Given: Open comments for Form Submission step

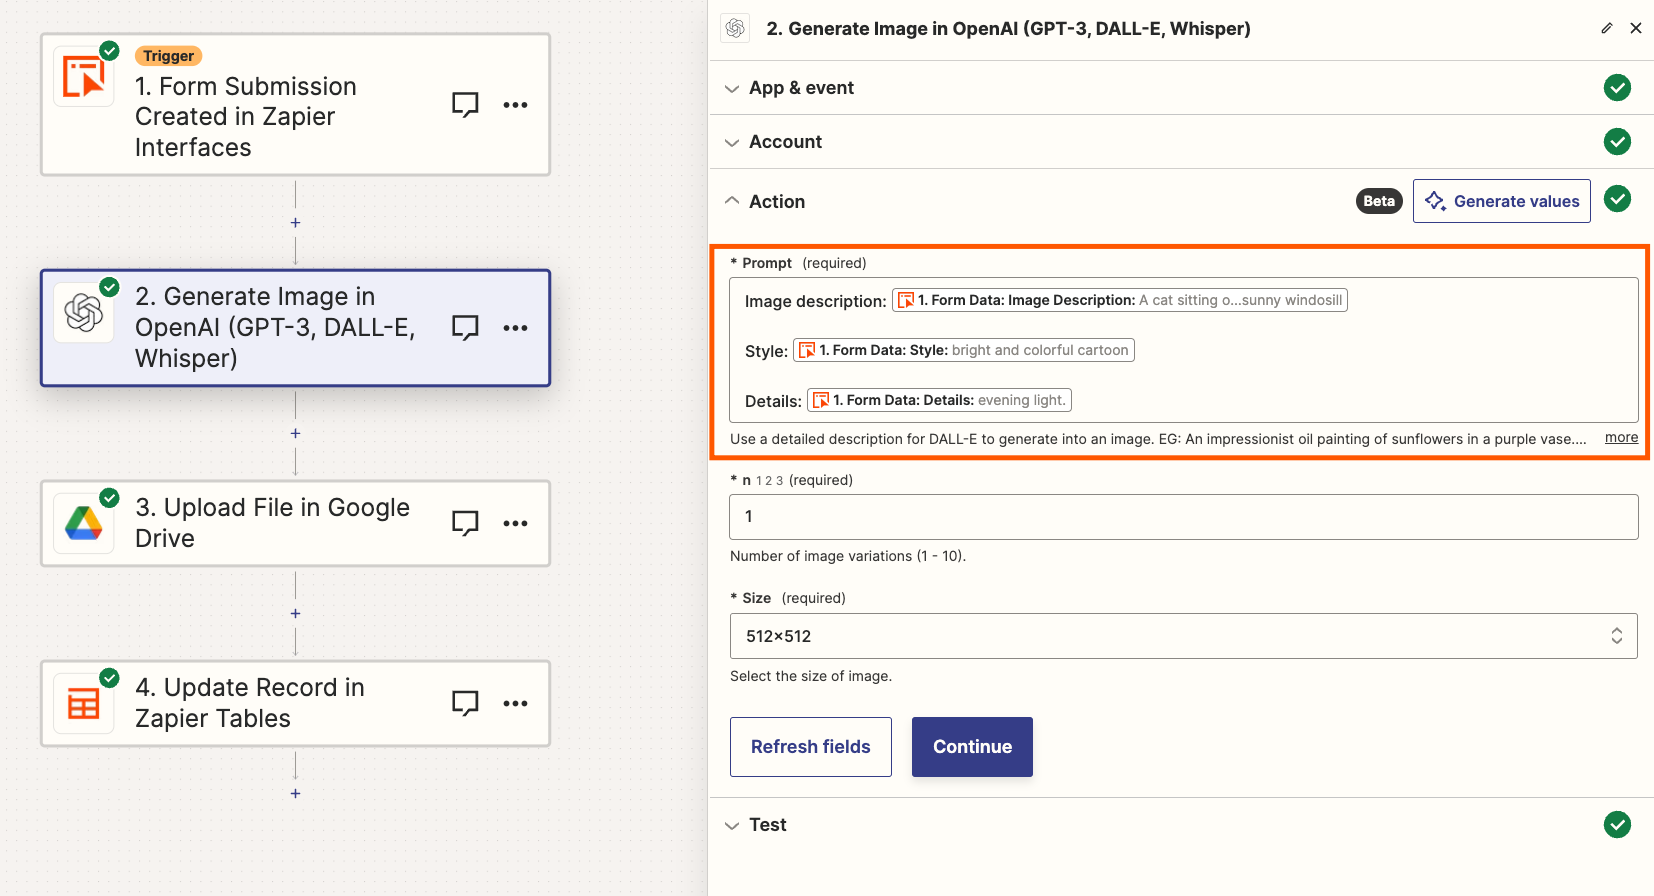Looking at the screenshot, I should (x=465, y=105).
